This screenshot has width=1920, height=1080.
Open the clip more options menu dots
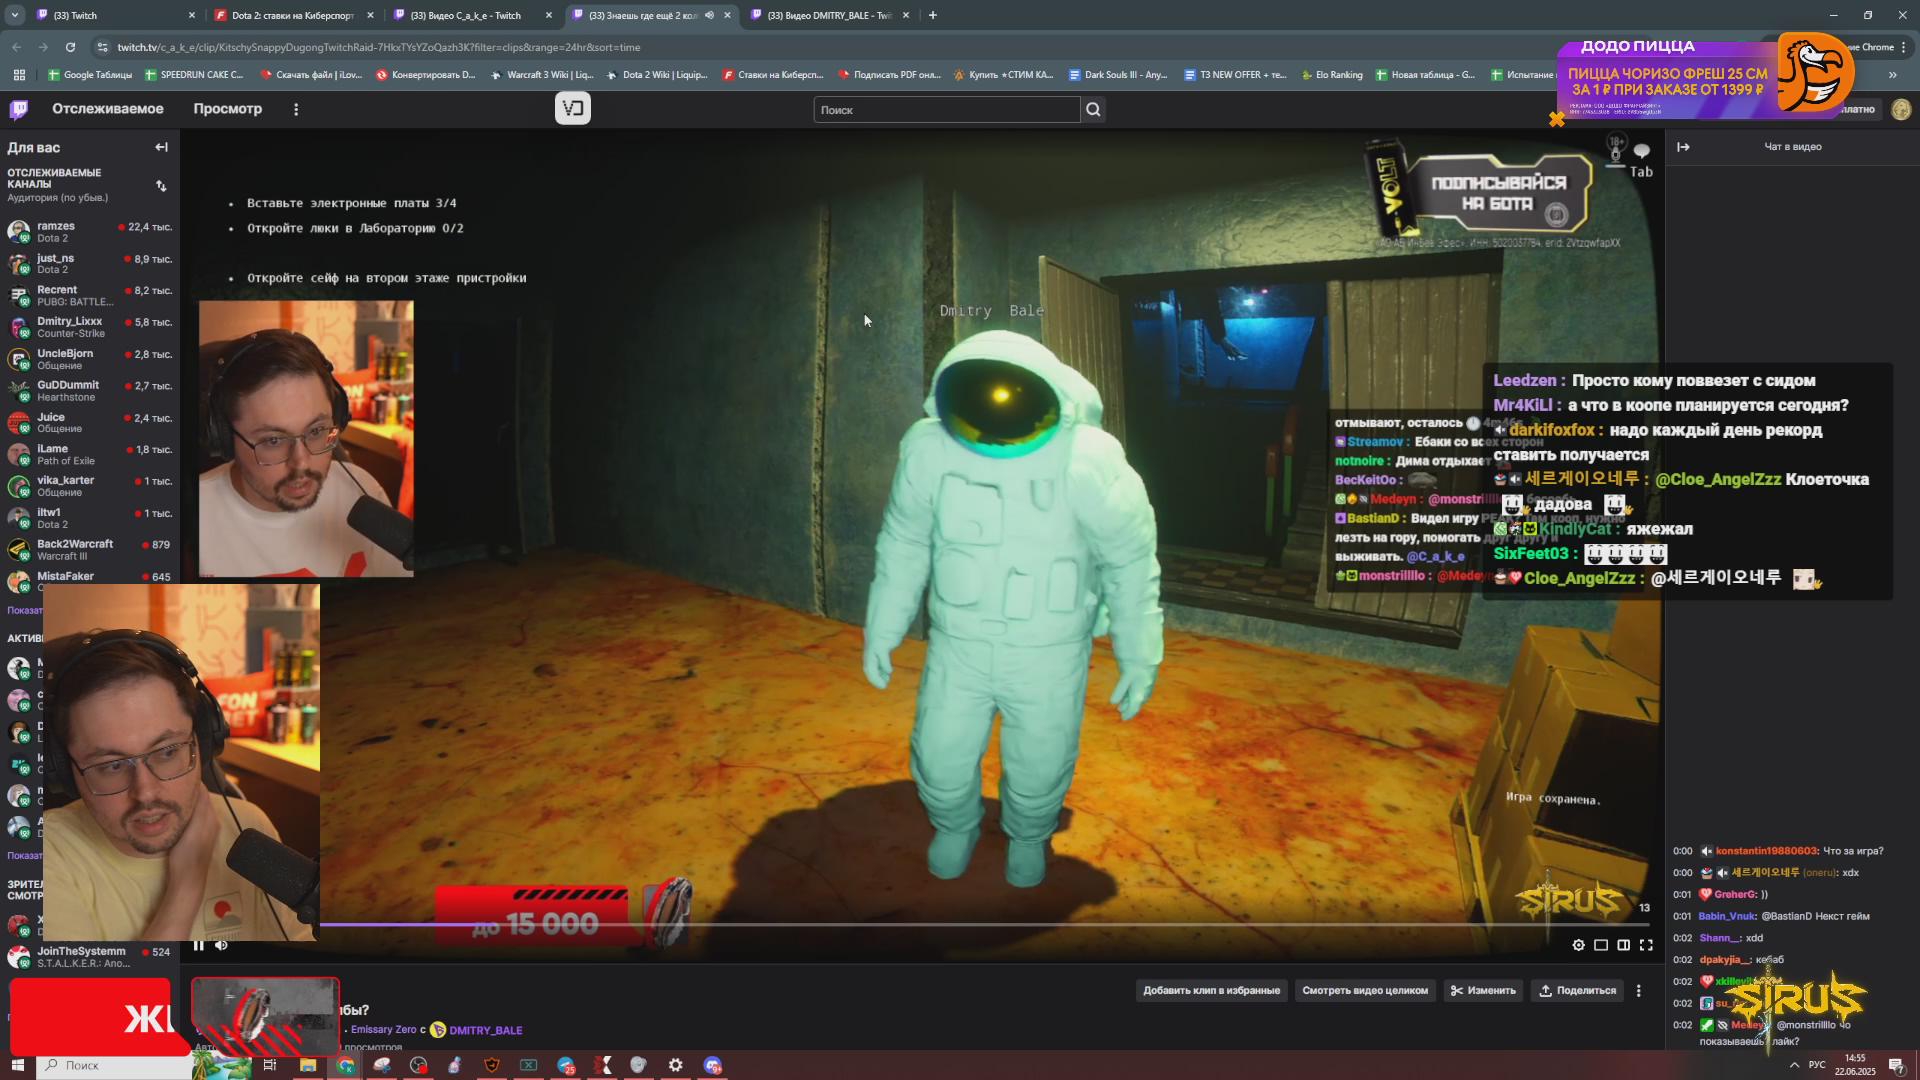[x=1638, y=991]
